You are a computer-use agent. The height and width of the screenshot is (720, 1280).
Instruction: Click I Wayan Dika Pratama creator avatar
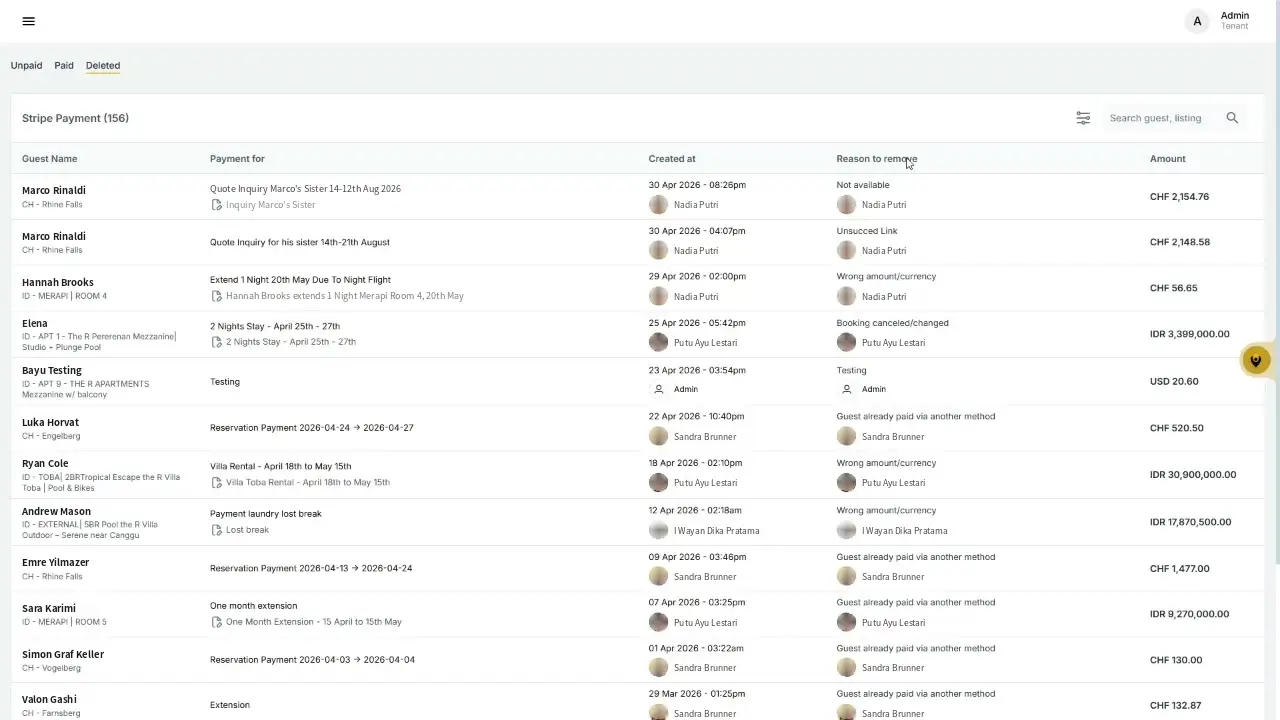pos(658,531)
